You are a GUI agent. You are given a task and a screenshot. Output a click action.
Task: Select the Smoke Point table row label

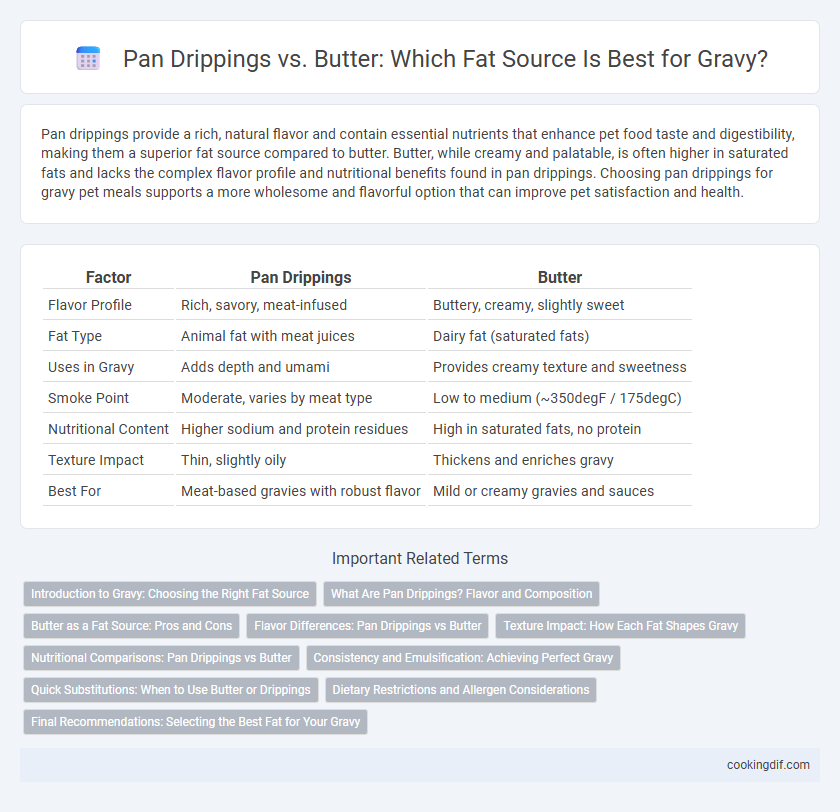[x=88, y=398]
